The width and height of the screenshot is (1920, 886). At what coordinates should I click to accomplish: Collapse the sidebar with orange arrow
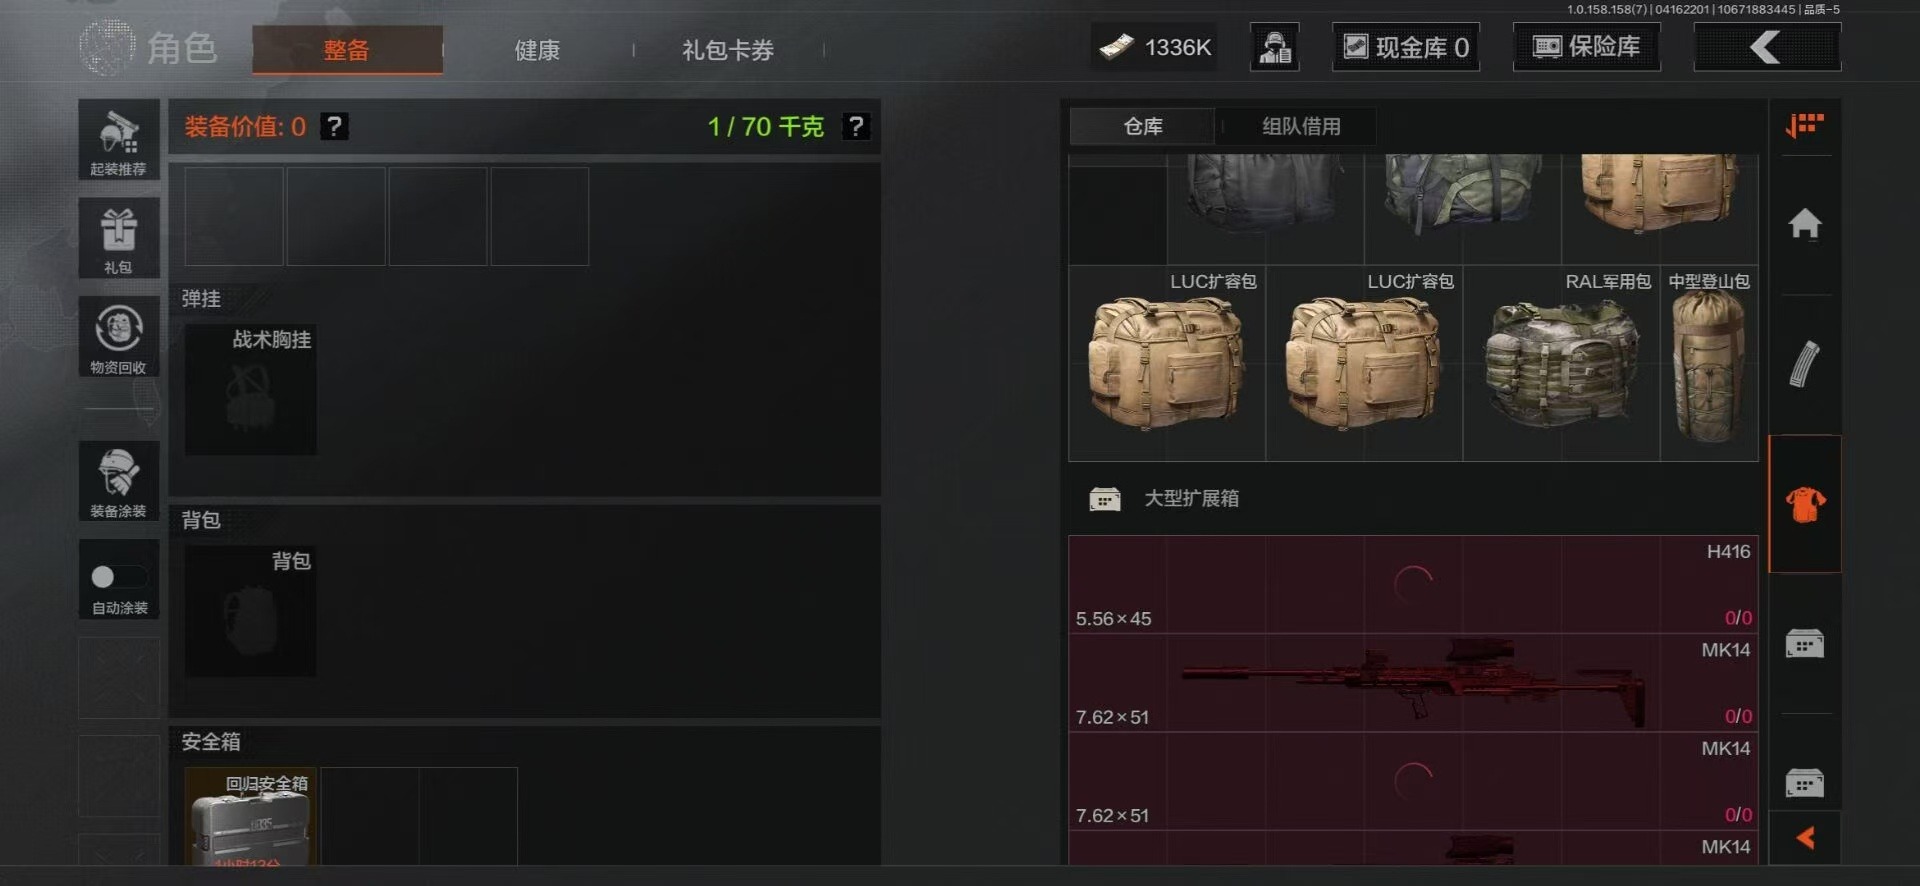tap(1805, 838)
